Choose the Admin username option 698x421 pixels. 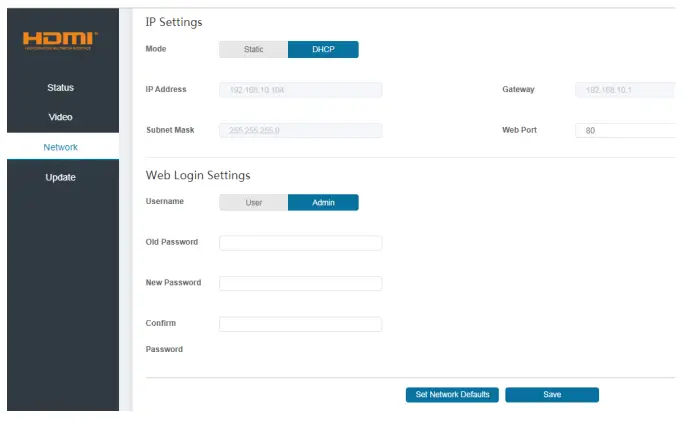pyautogui.click(x=323, y=202)
